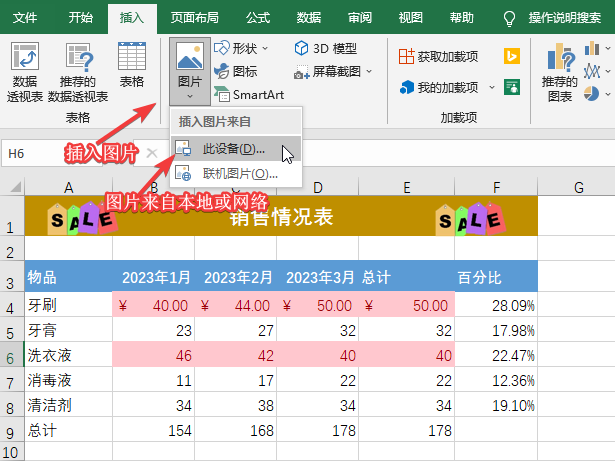Switch to the View (视图) tab

[411, 18]
